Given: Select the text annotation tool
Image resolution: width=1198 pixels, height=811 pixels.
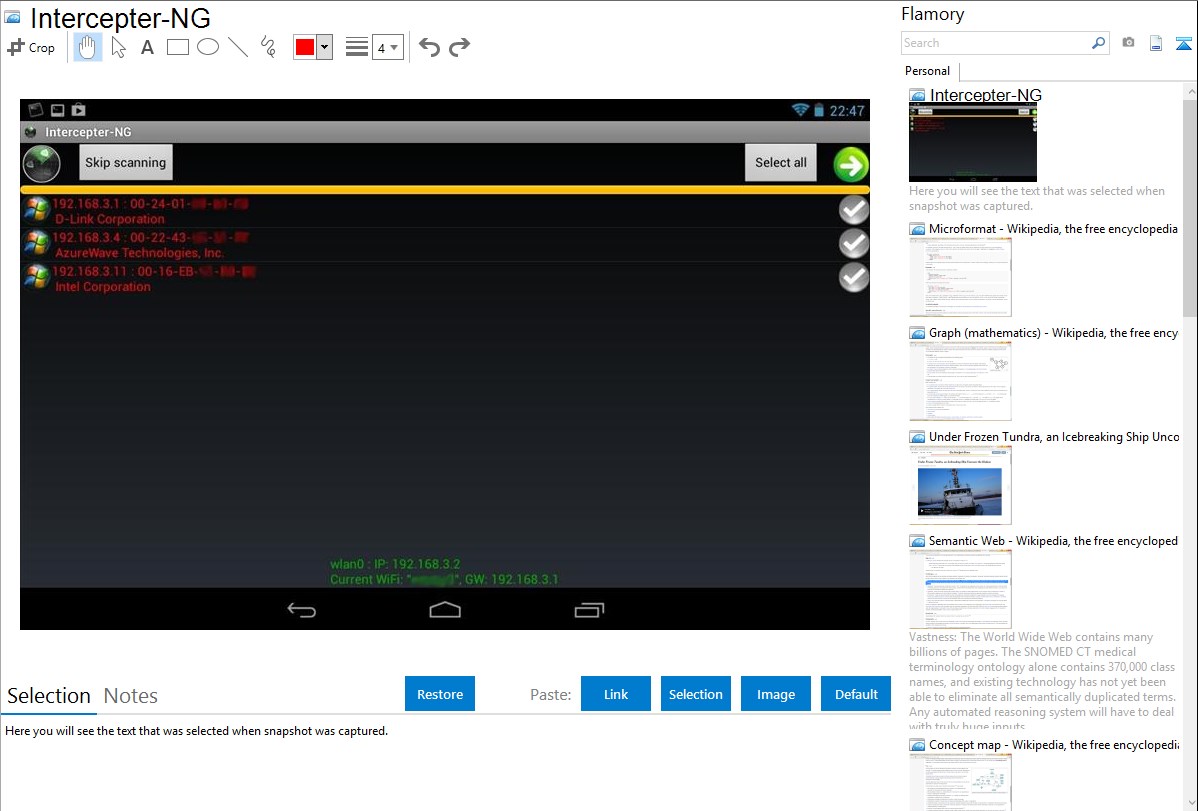Looking at the screenshot, I should point(147,47).
